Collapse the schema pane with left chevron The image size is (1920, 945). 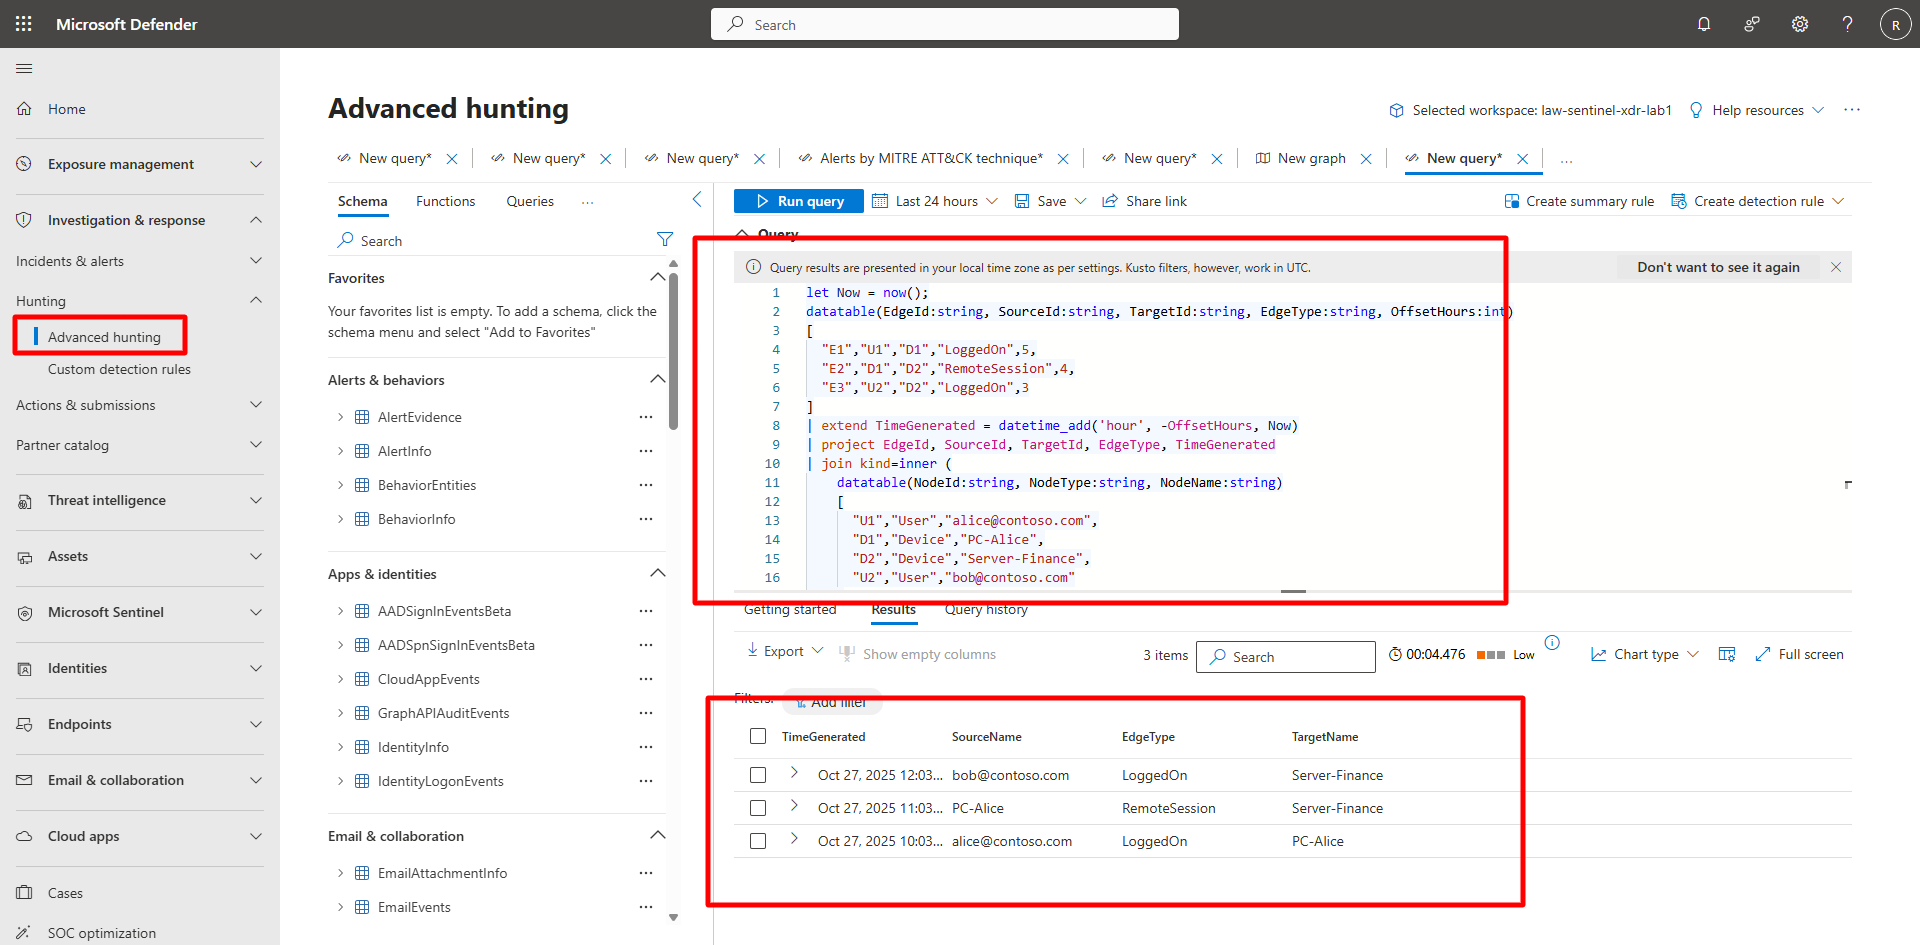point(697,200)
